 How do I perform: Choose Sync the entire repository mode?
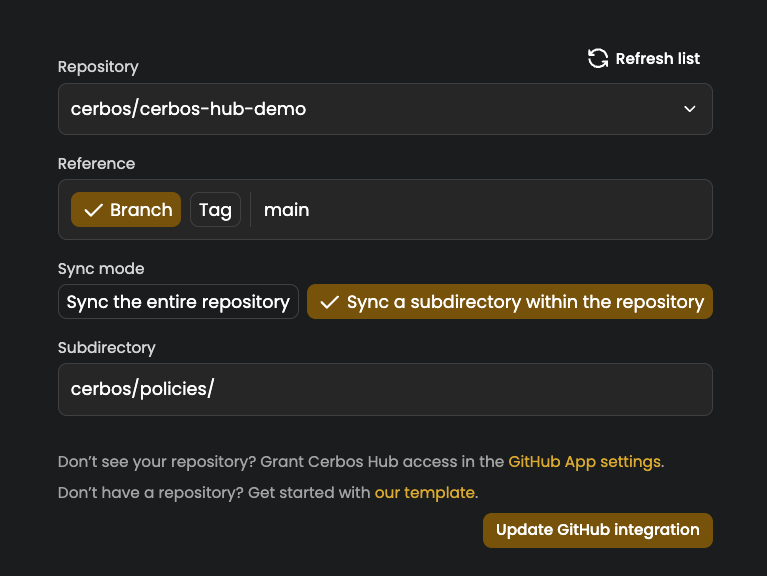(x=178, y=302)
